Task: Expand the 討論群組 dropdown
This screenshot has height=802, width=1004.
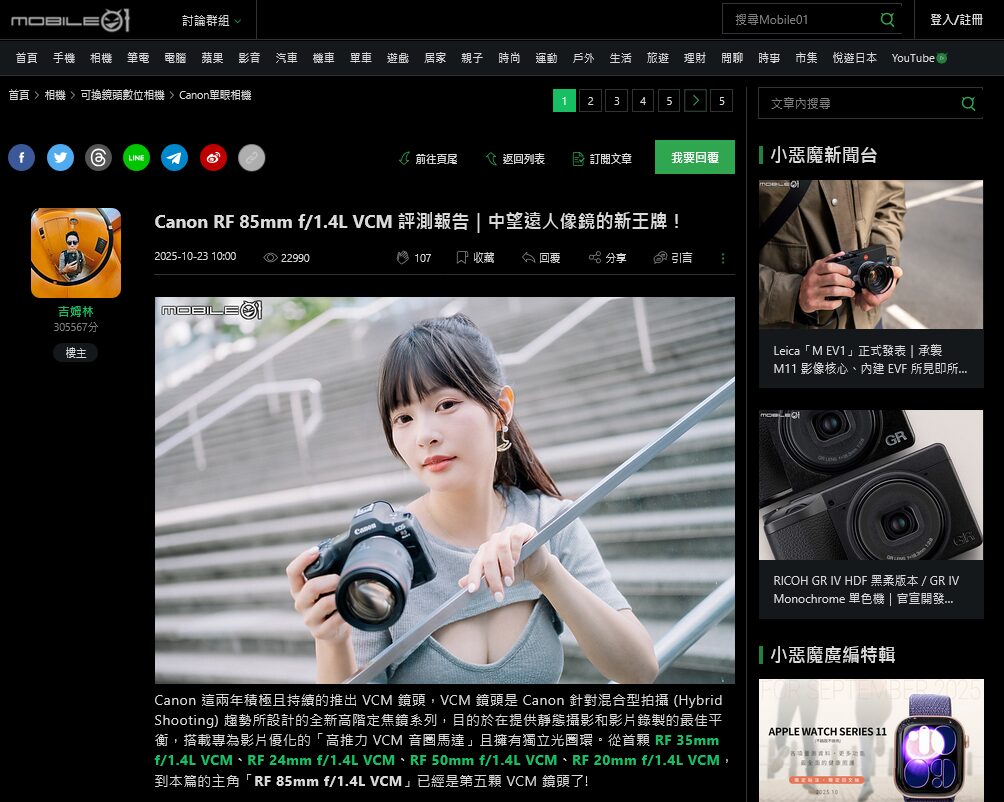Action: point(212,20)
